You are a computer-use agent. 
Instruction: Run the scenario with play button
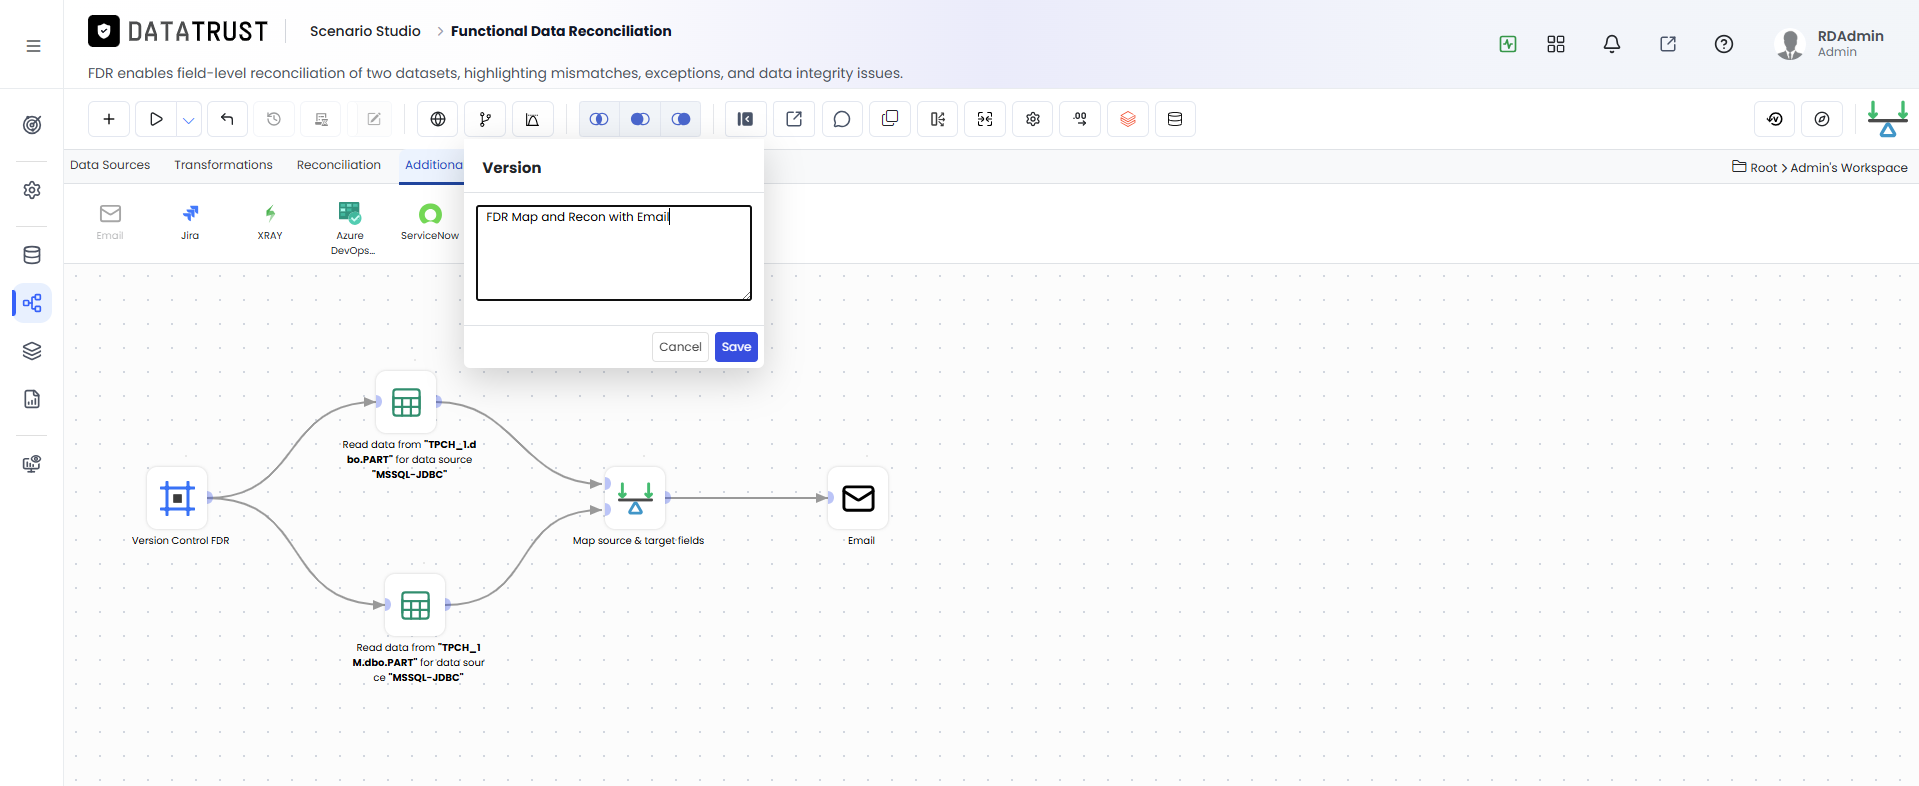[156, 119]
